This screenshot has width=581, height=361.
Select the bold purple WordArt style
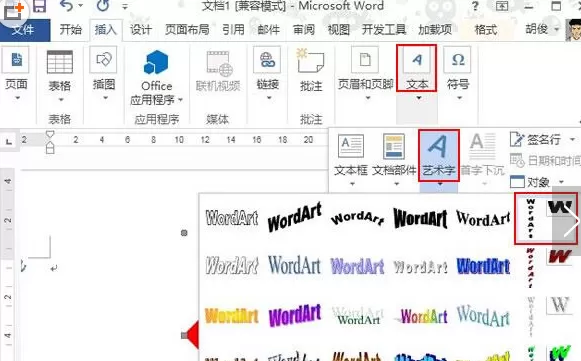[295, 315]
